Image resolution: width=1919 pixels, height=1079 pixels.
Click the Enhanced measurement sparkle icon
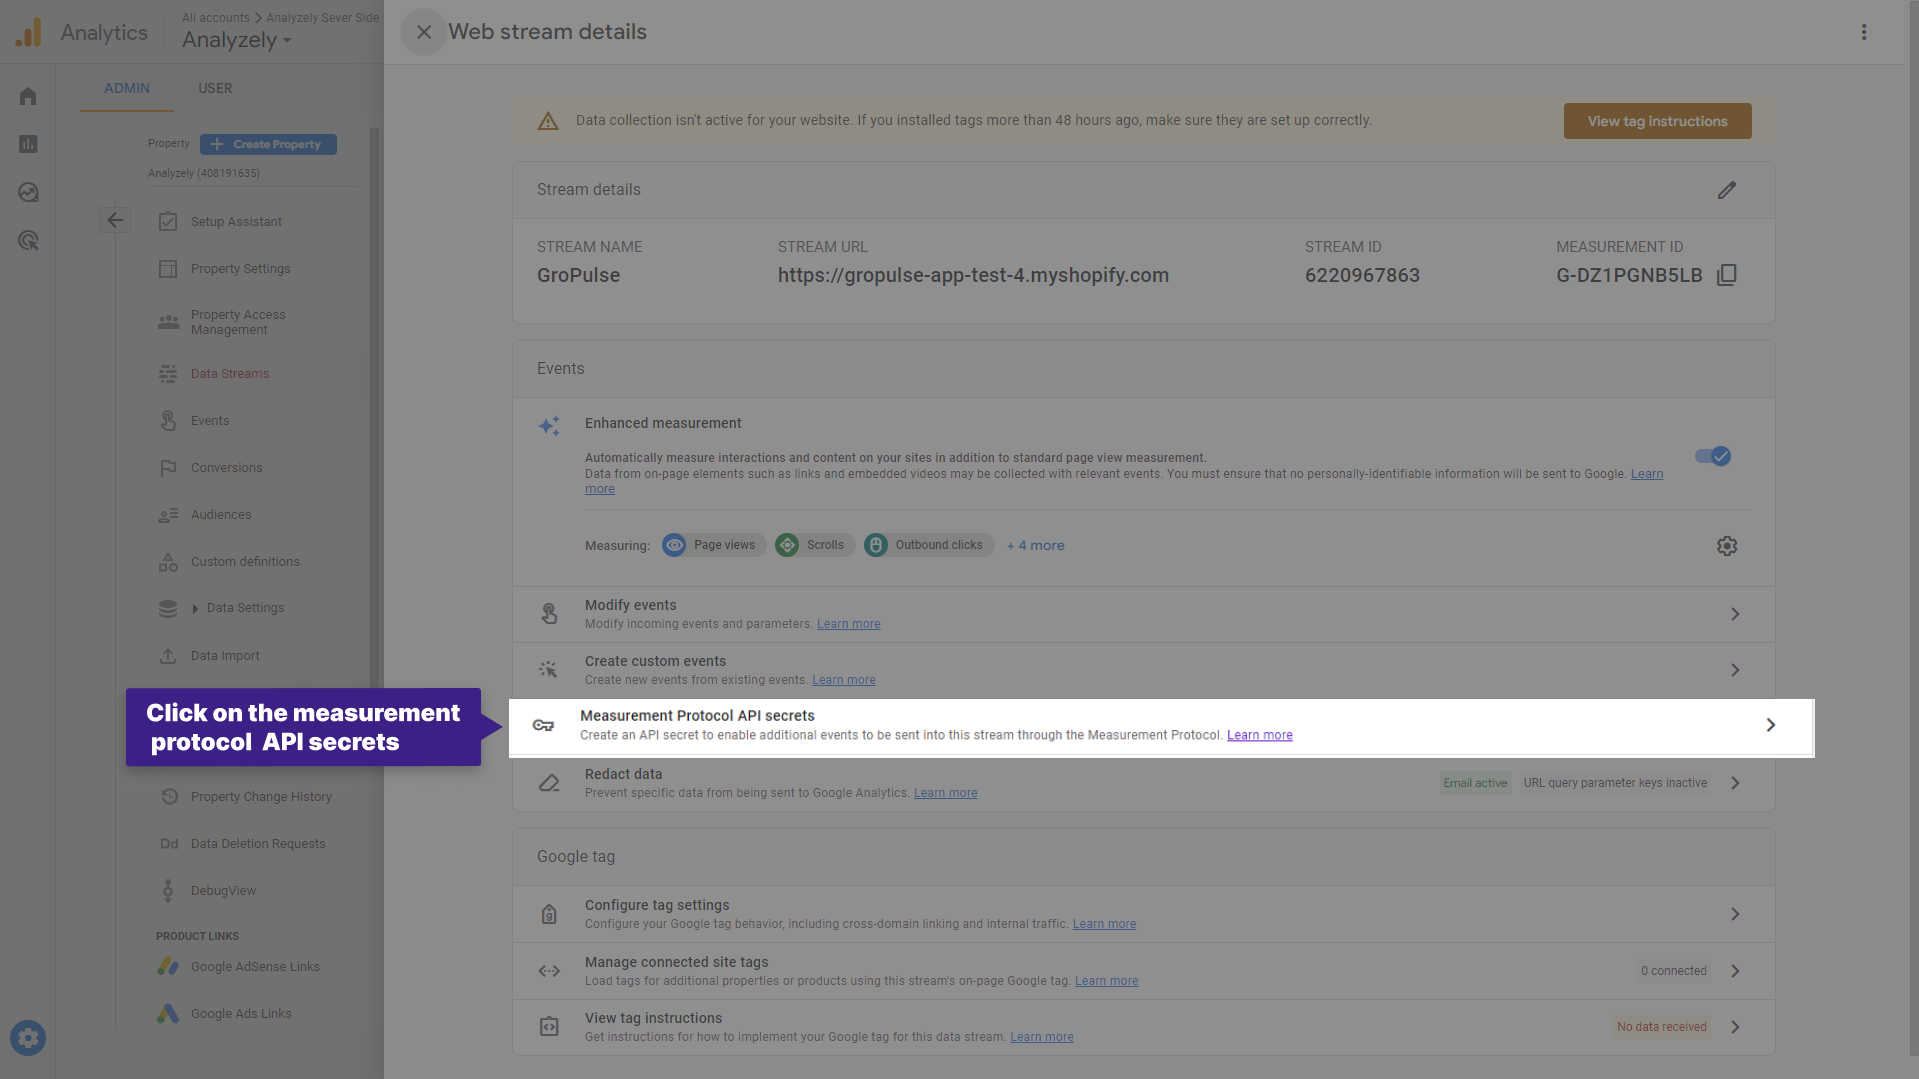[549, 426]
